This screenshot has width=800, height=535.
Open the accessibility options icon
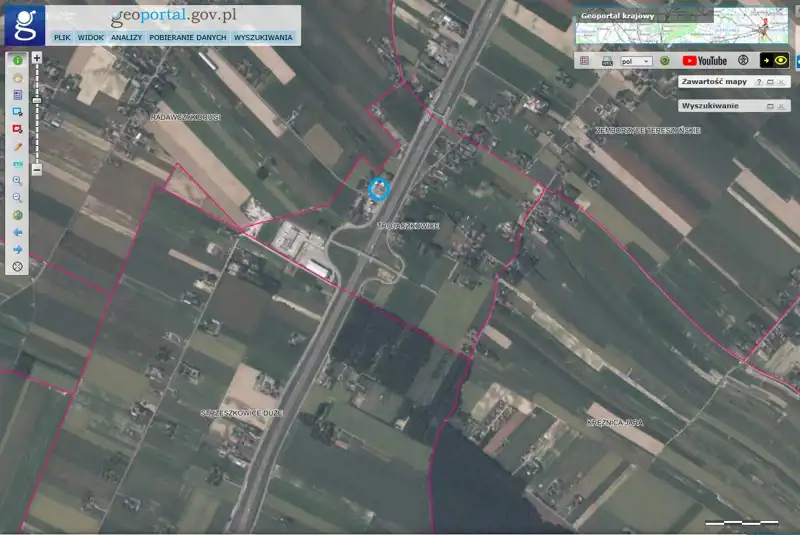pyautogui.click(x=743, y=61)
